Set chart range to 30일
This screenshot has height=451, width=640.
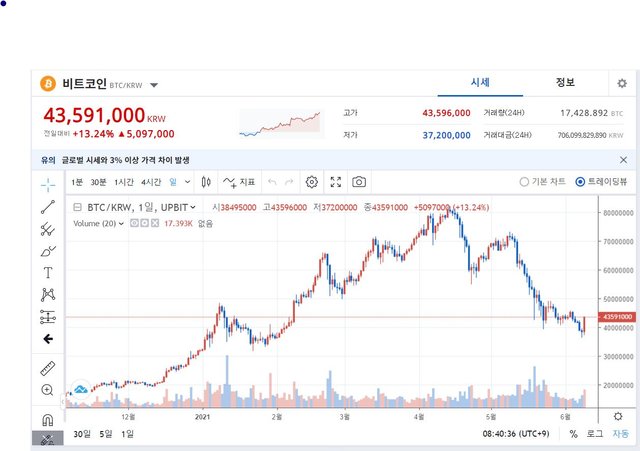pos(82,433)
